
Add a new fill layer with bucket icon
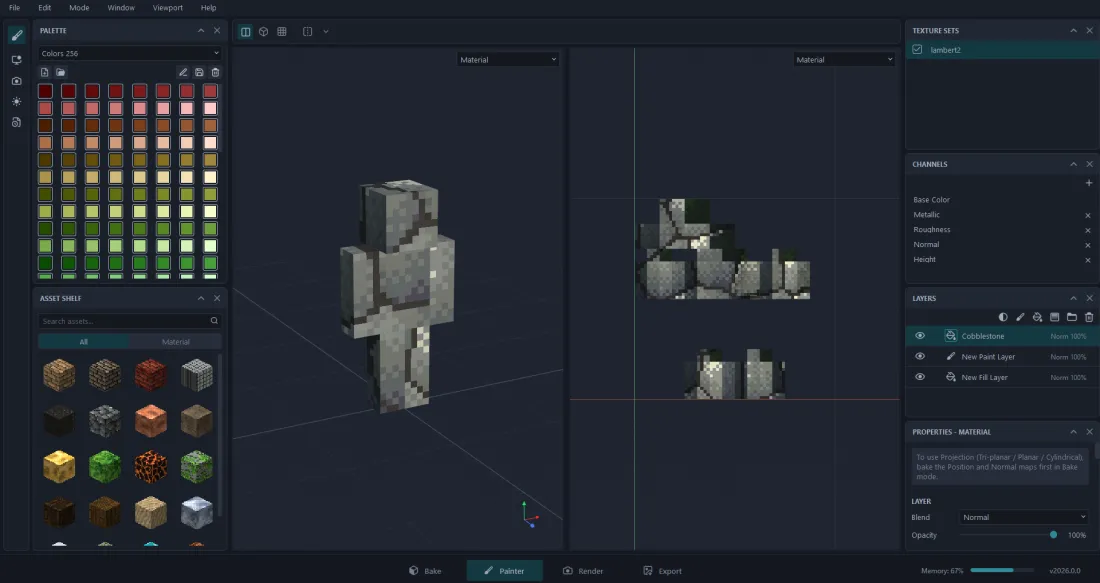1038,317
